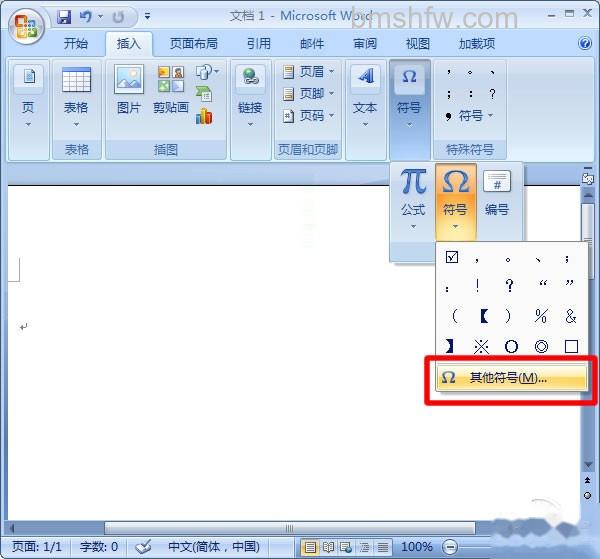Click the Shapes icon in 插图 group
The width and height of the screenshot is (600, 559).
click(203, 72)
